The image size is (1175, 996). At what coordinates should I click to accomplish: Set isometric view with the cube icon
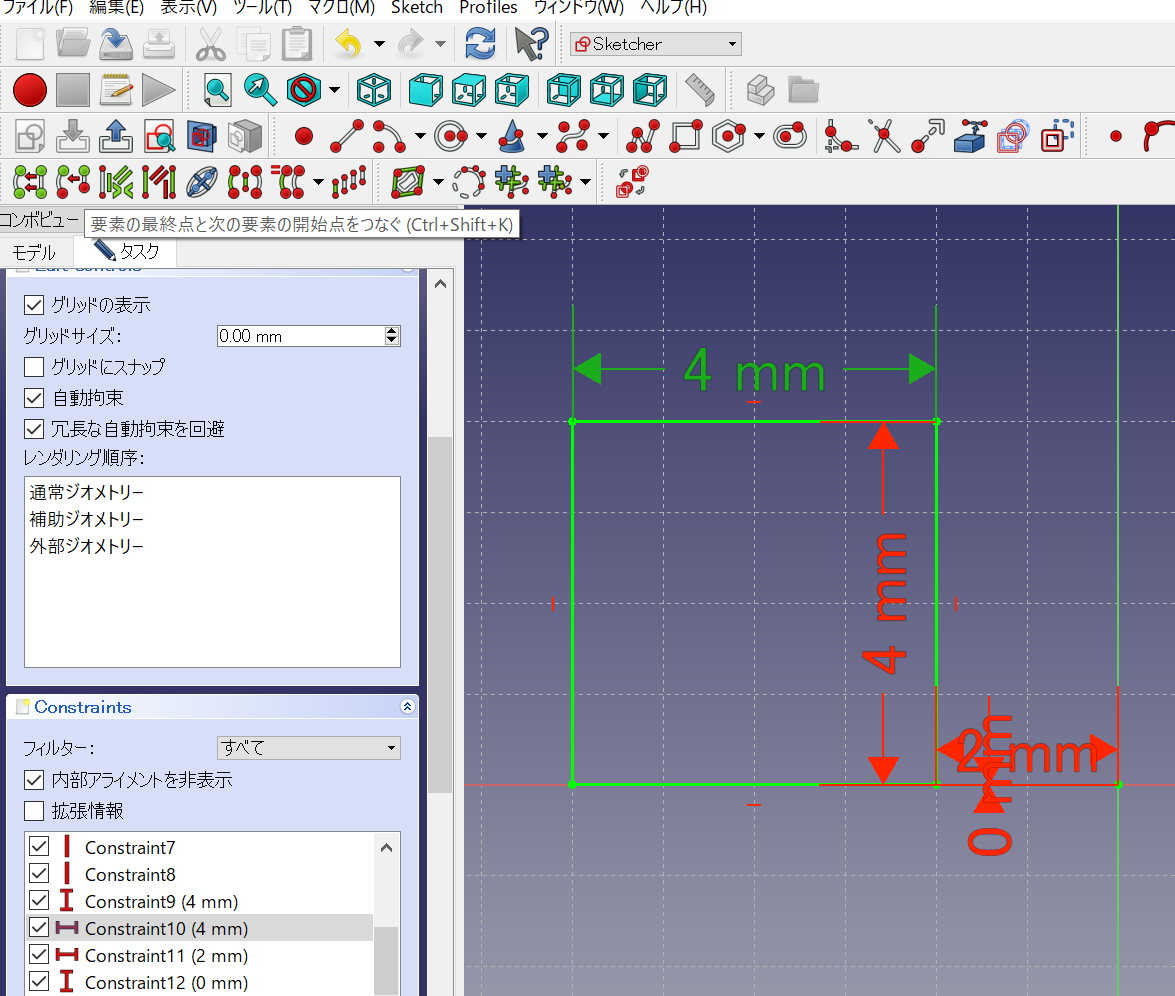point(373,91)
